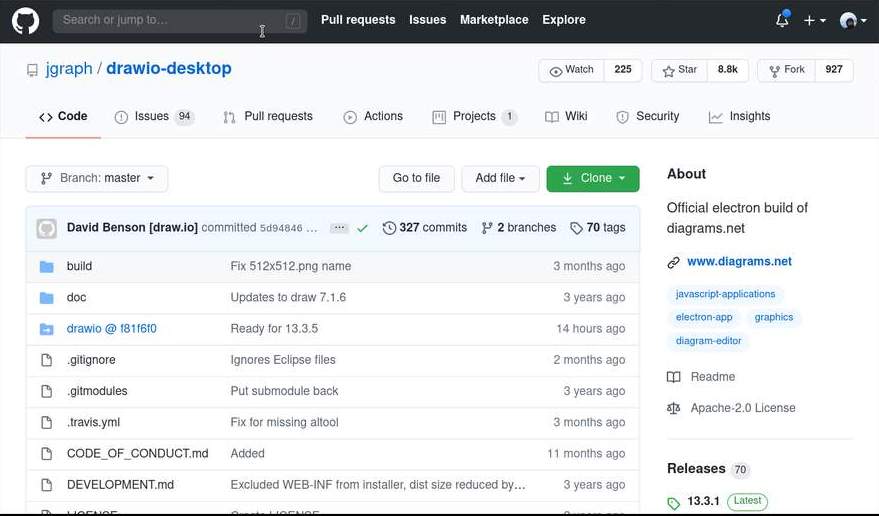Open the 70 tags link
879x516 pixels.
pos(598,228)
